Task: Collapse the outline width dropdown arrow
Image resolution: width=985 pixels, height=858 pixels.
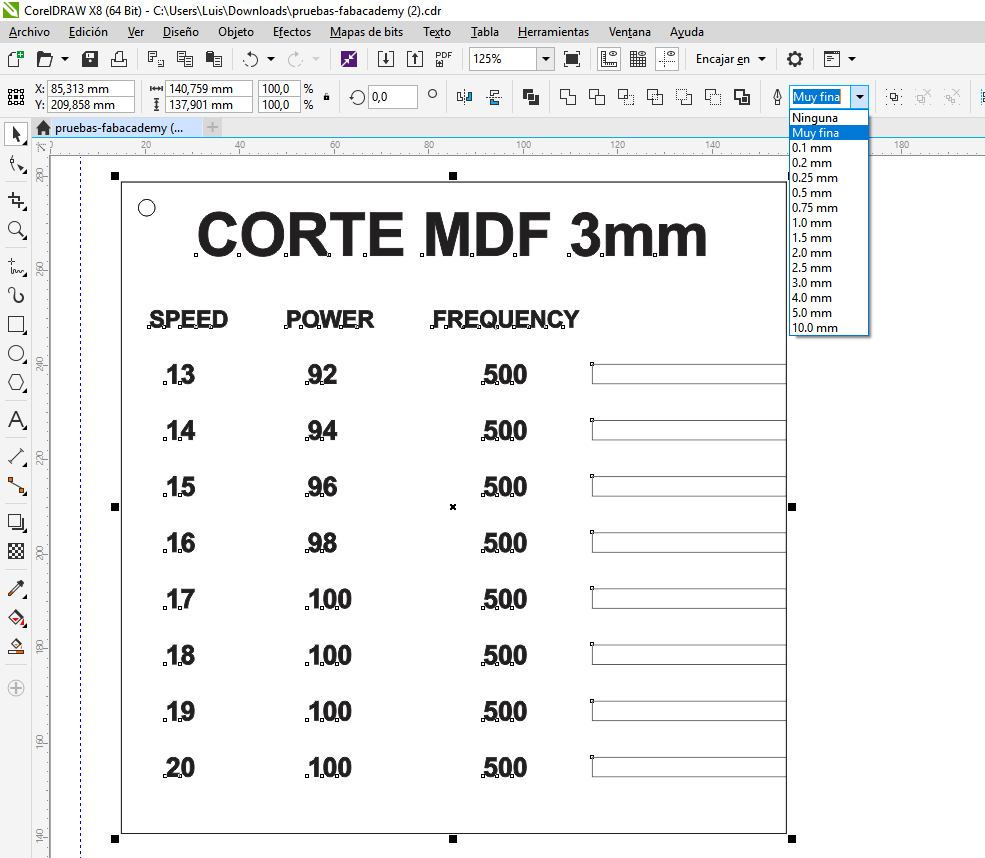Action: pos(859,97)
